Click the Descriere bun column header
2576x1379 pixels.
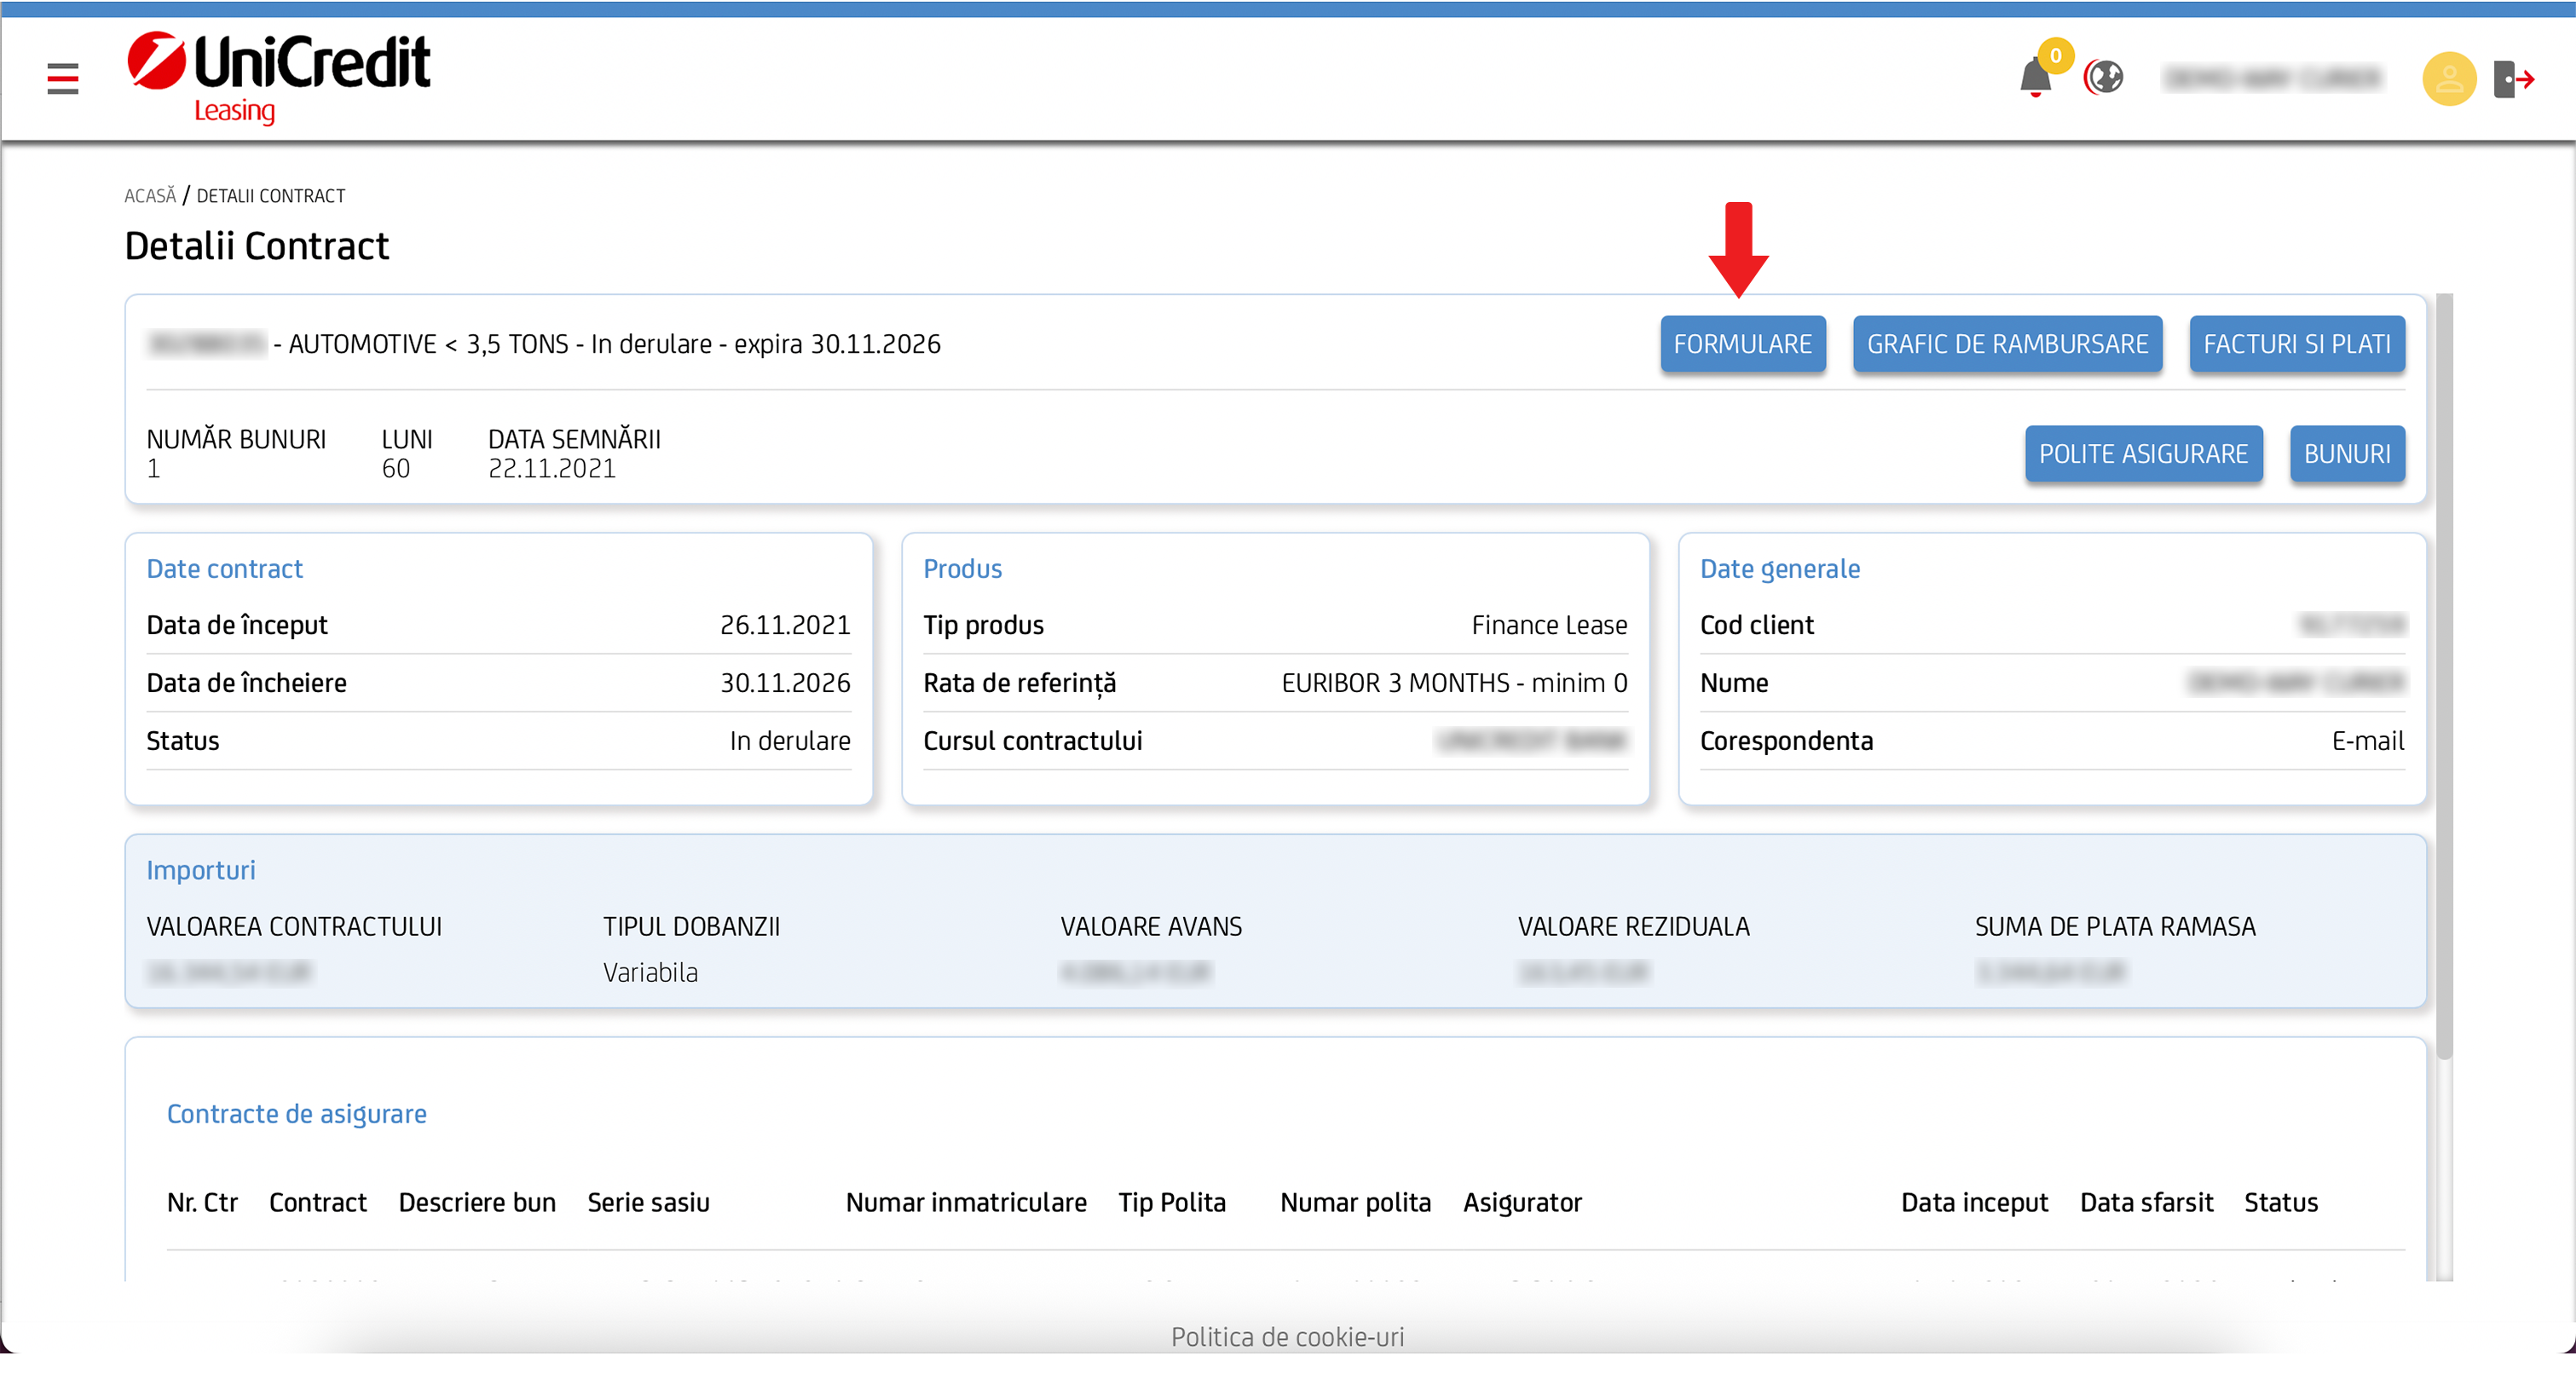477,1203
